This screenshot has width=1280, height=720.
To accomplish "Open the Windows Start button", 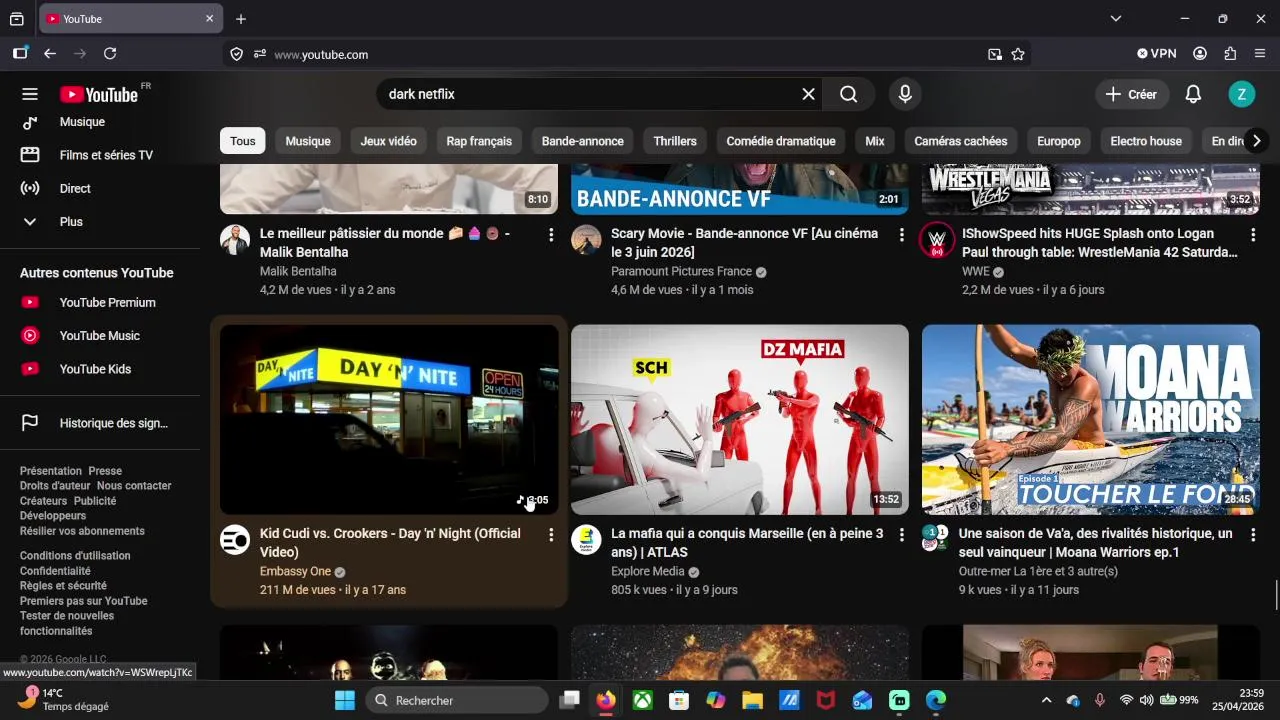I will tap(344, 700).
